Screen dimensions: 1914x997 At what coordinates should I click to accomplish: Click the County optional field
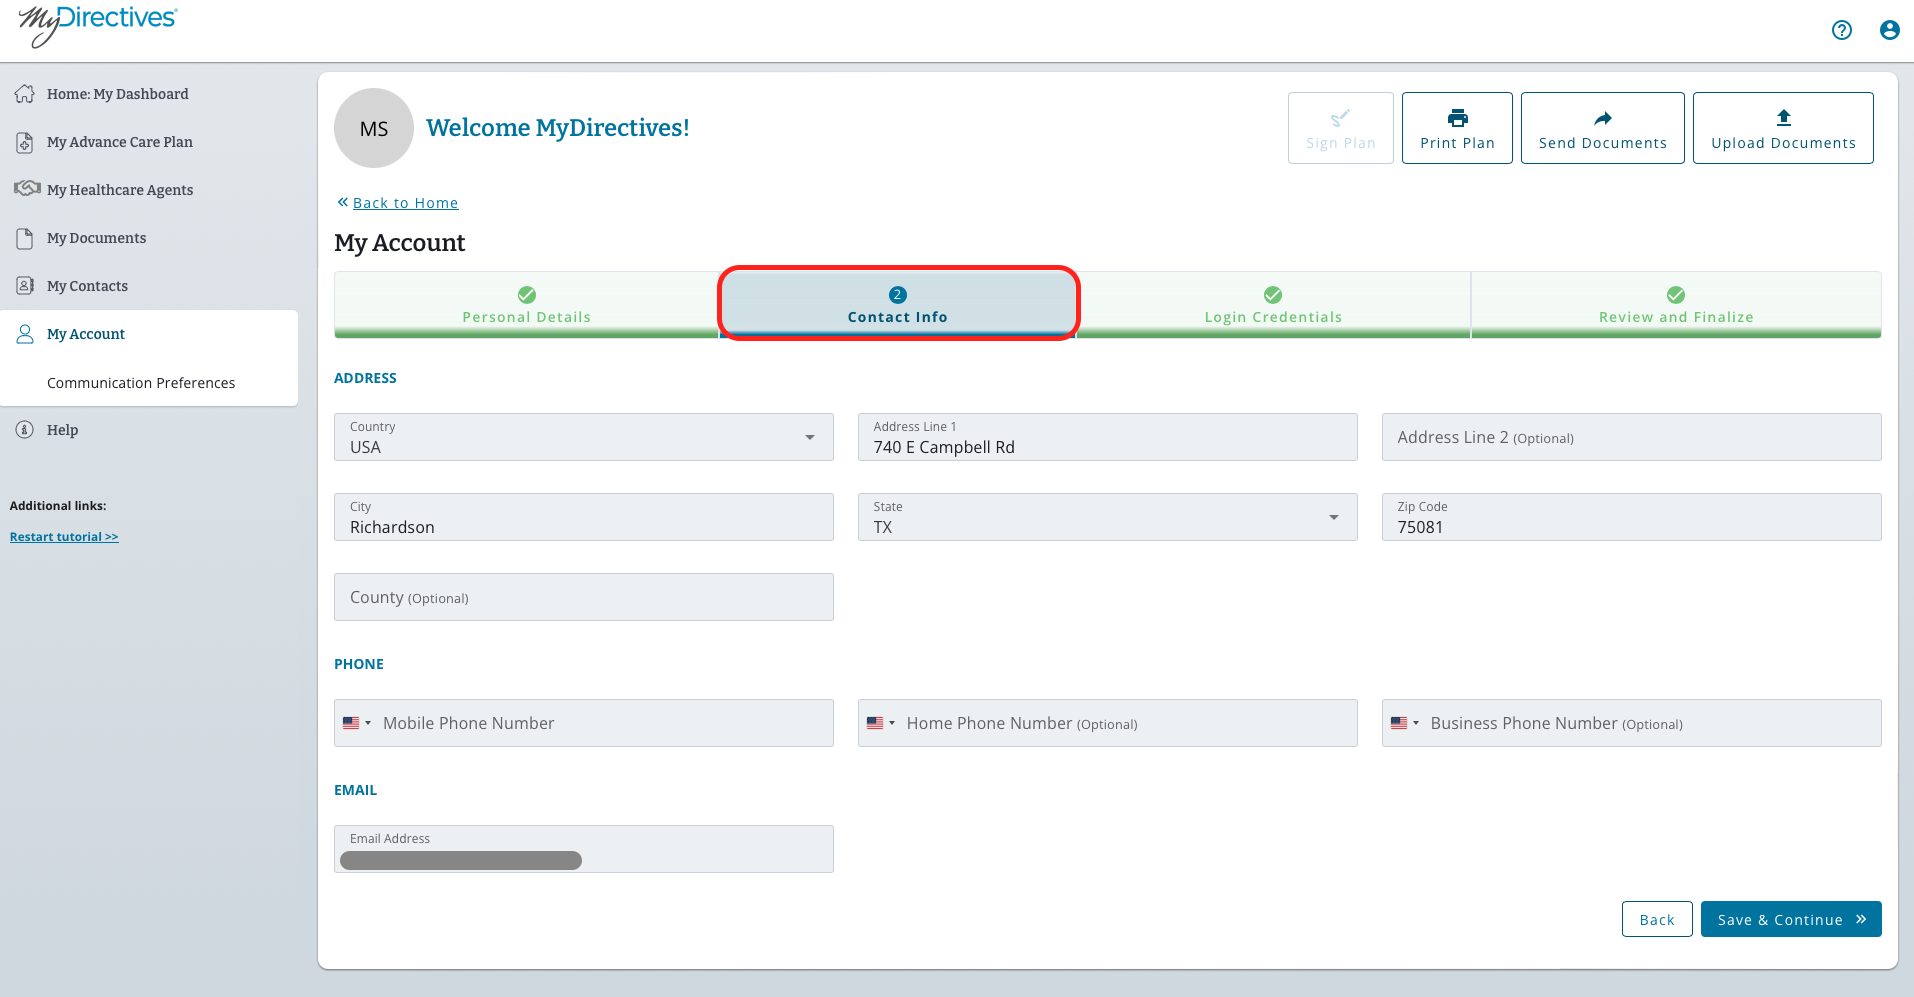pos(584,597)
